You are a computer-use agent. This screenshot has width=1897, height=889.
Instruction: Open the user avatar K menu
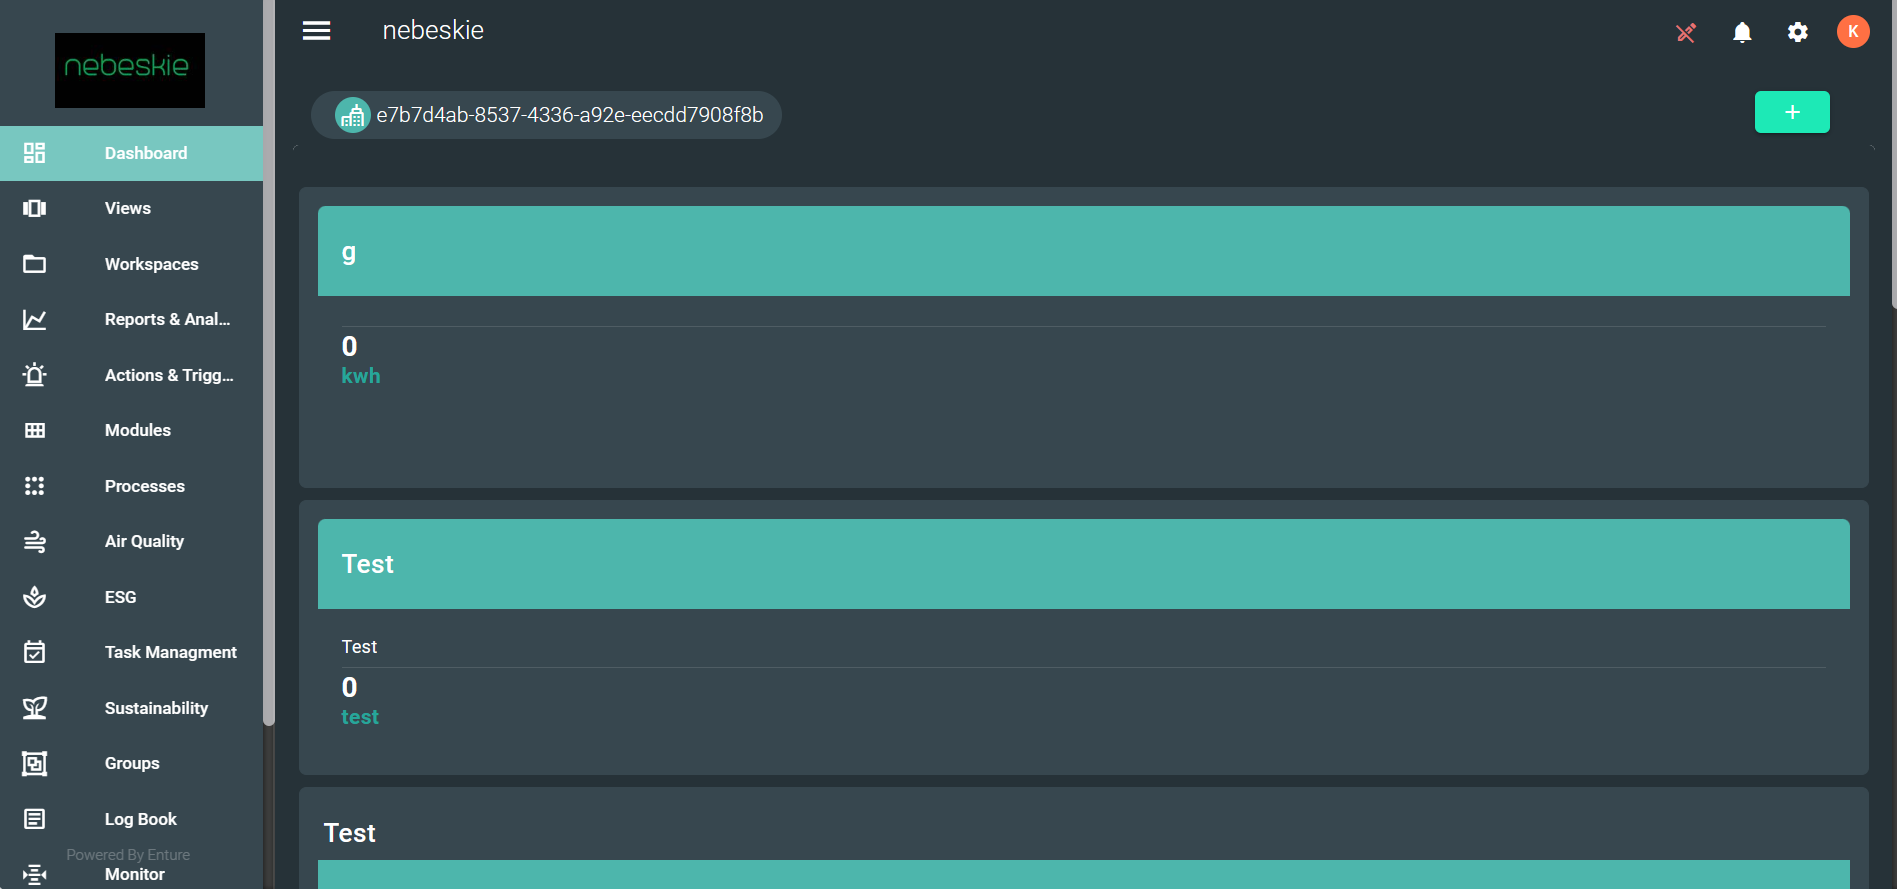tap(1852, 32)
